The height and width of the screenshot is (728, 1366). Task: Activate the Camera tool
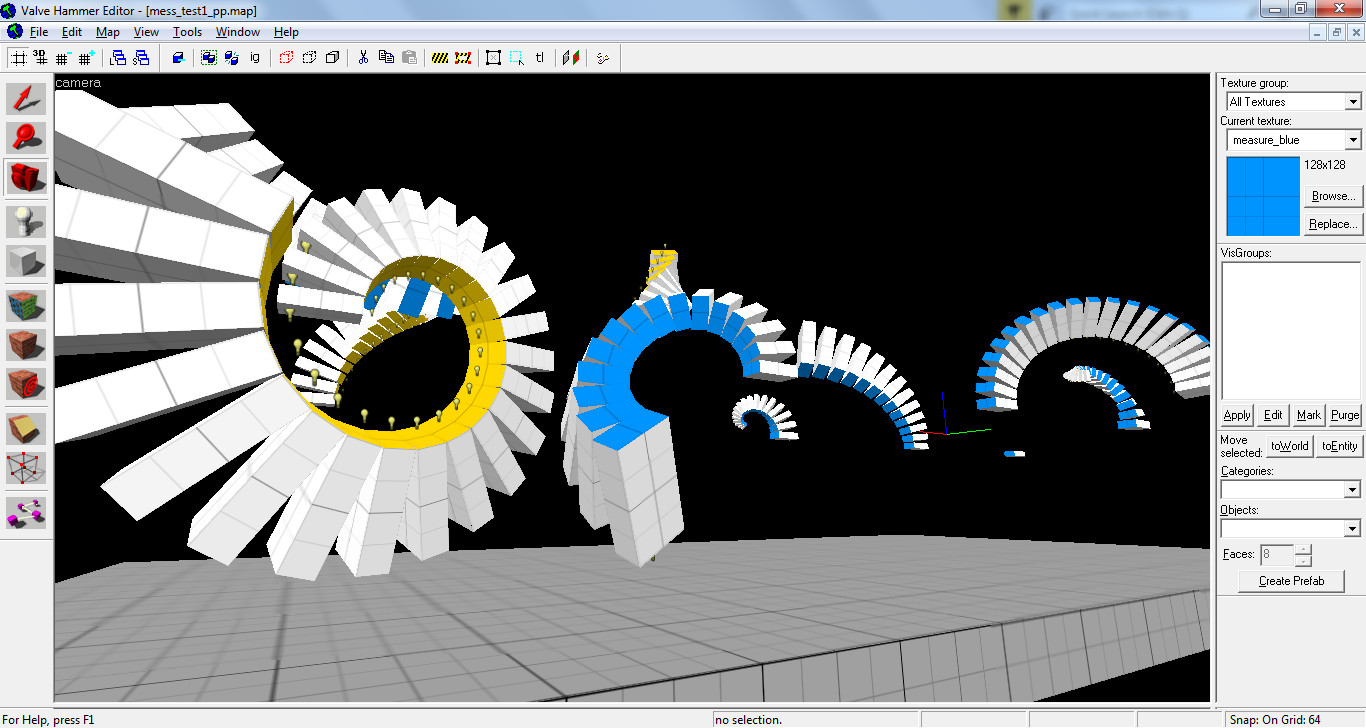[x=25, y=178]
